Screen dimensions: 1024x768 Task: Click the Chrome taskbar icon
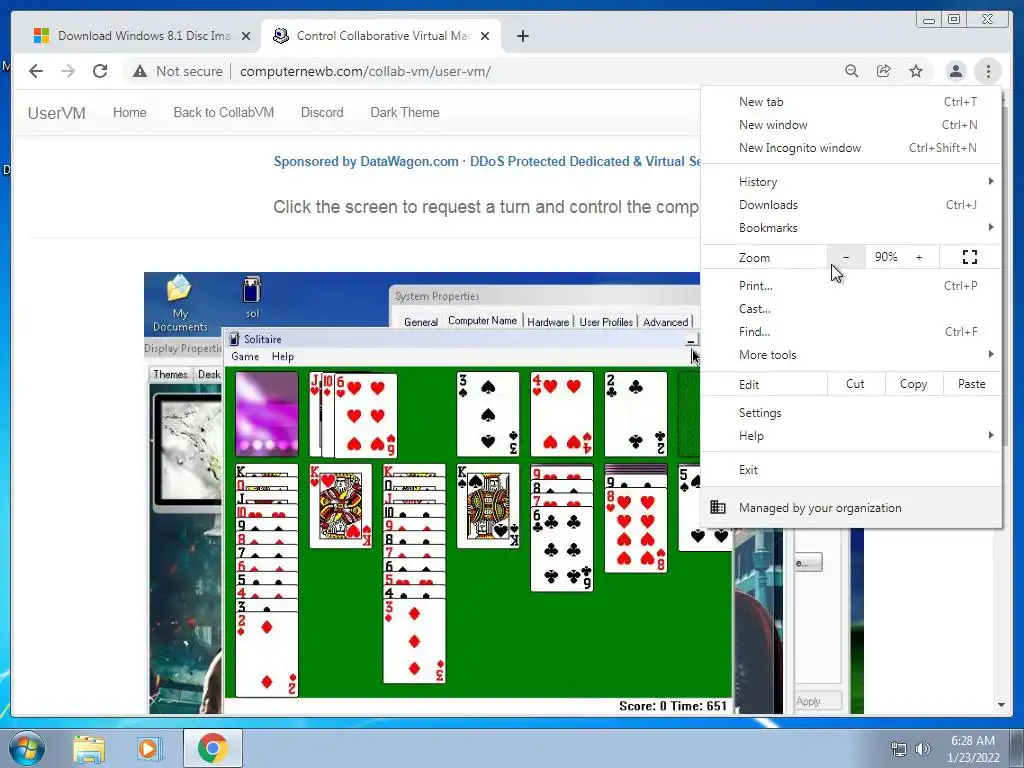coord(213,748)
